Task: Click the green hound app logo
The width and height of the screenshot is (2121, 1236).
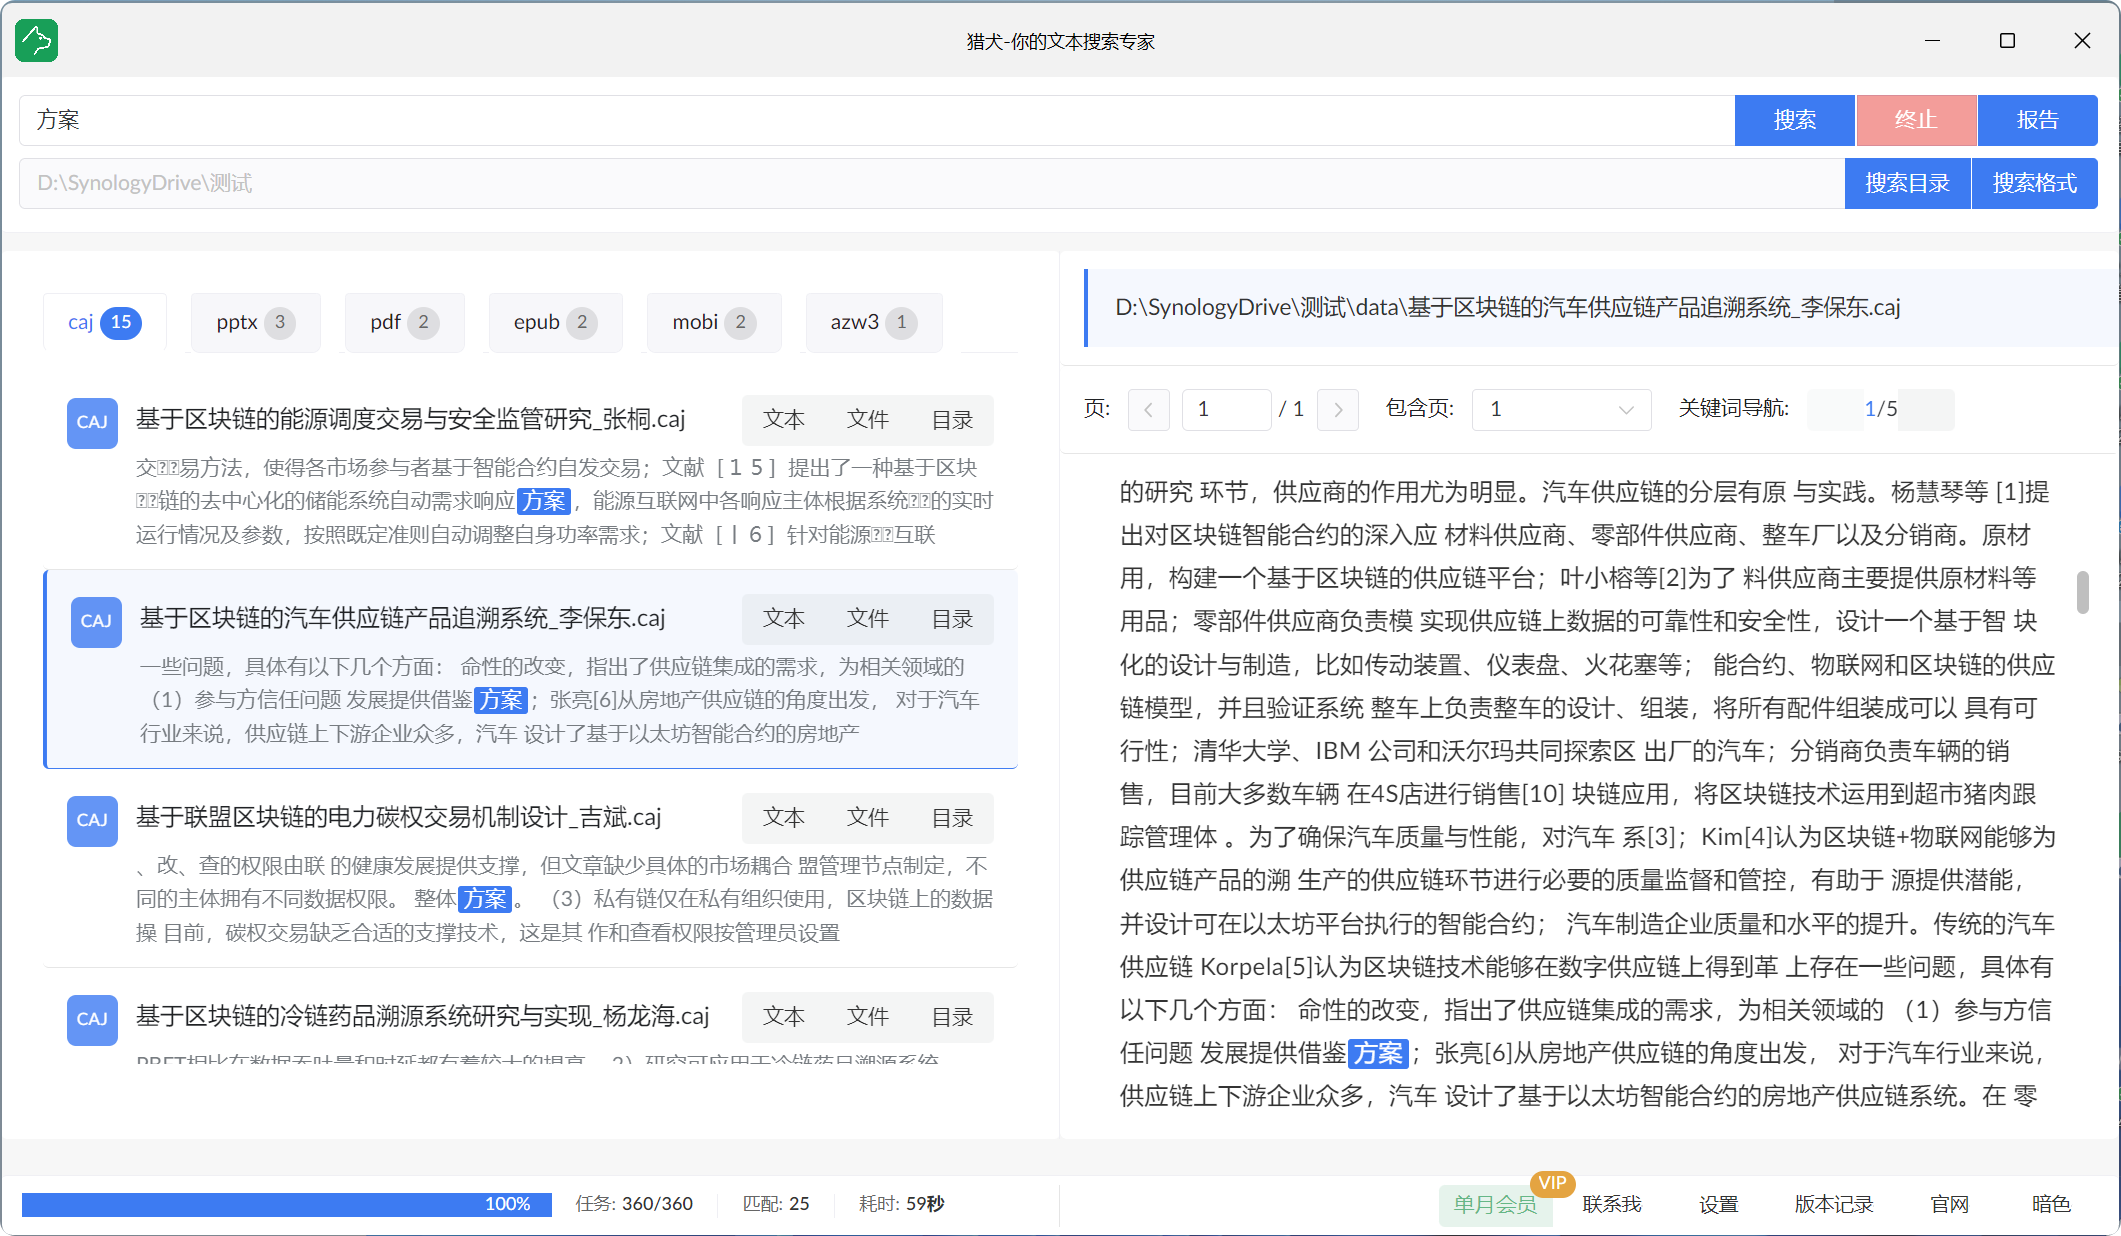Action: click(37, 41)
